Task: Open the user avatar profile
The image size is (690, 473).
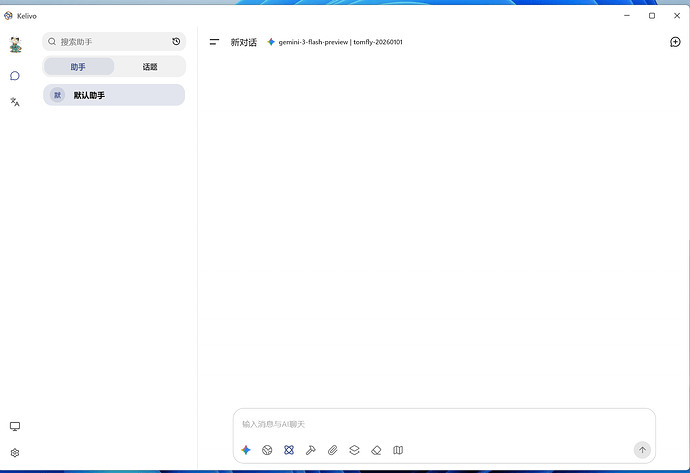Action: (15, 44)
